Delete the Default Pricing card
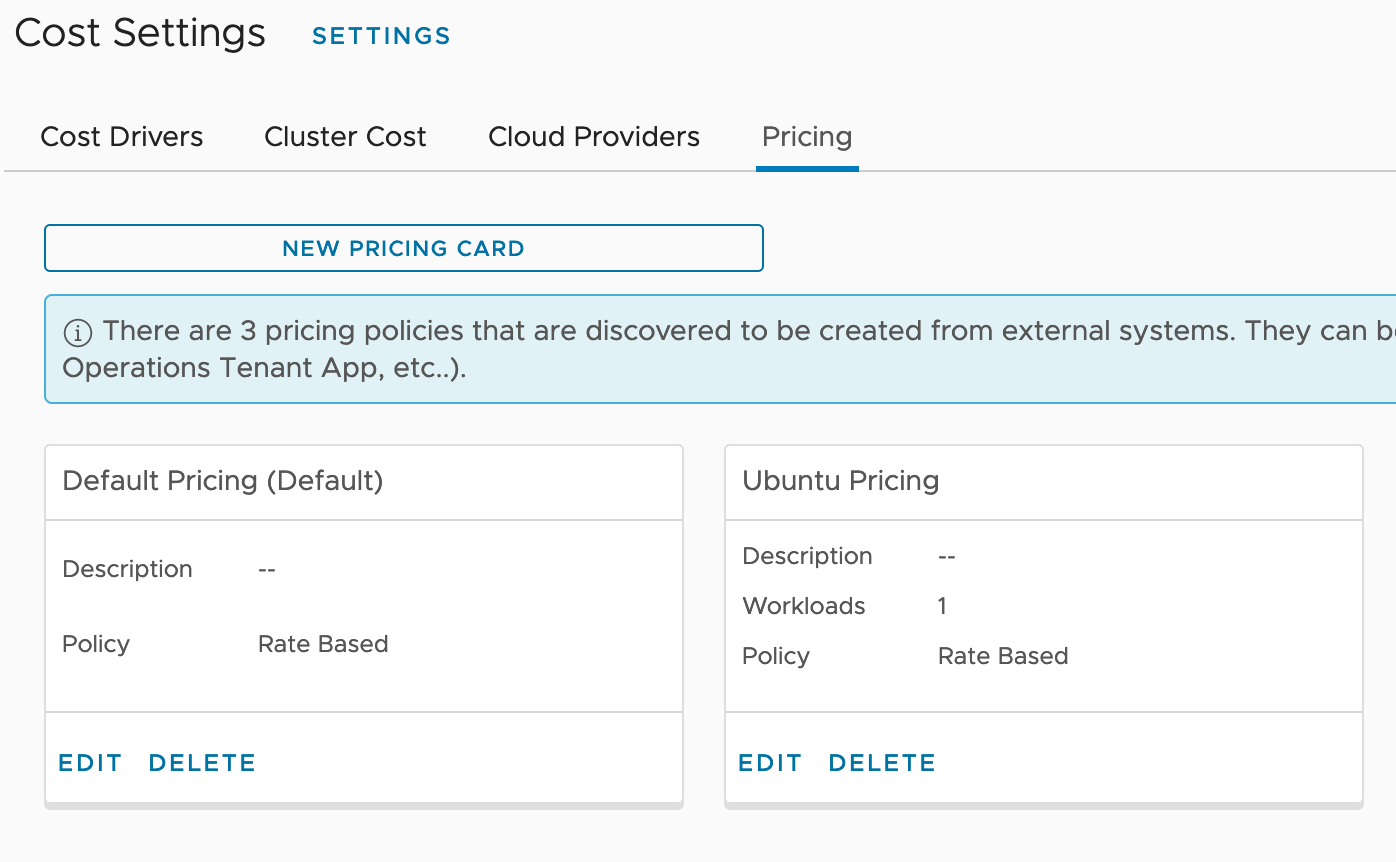The width and height of the screenshot is (1396, 862). click(x=202, y=763)
